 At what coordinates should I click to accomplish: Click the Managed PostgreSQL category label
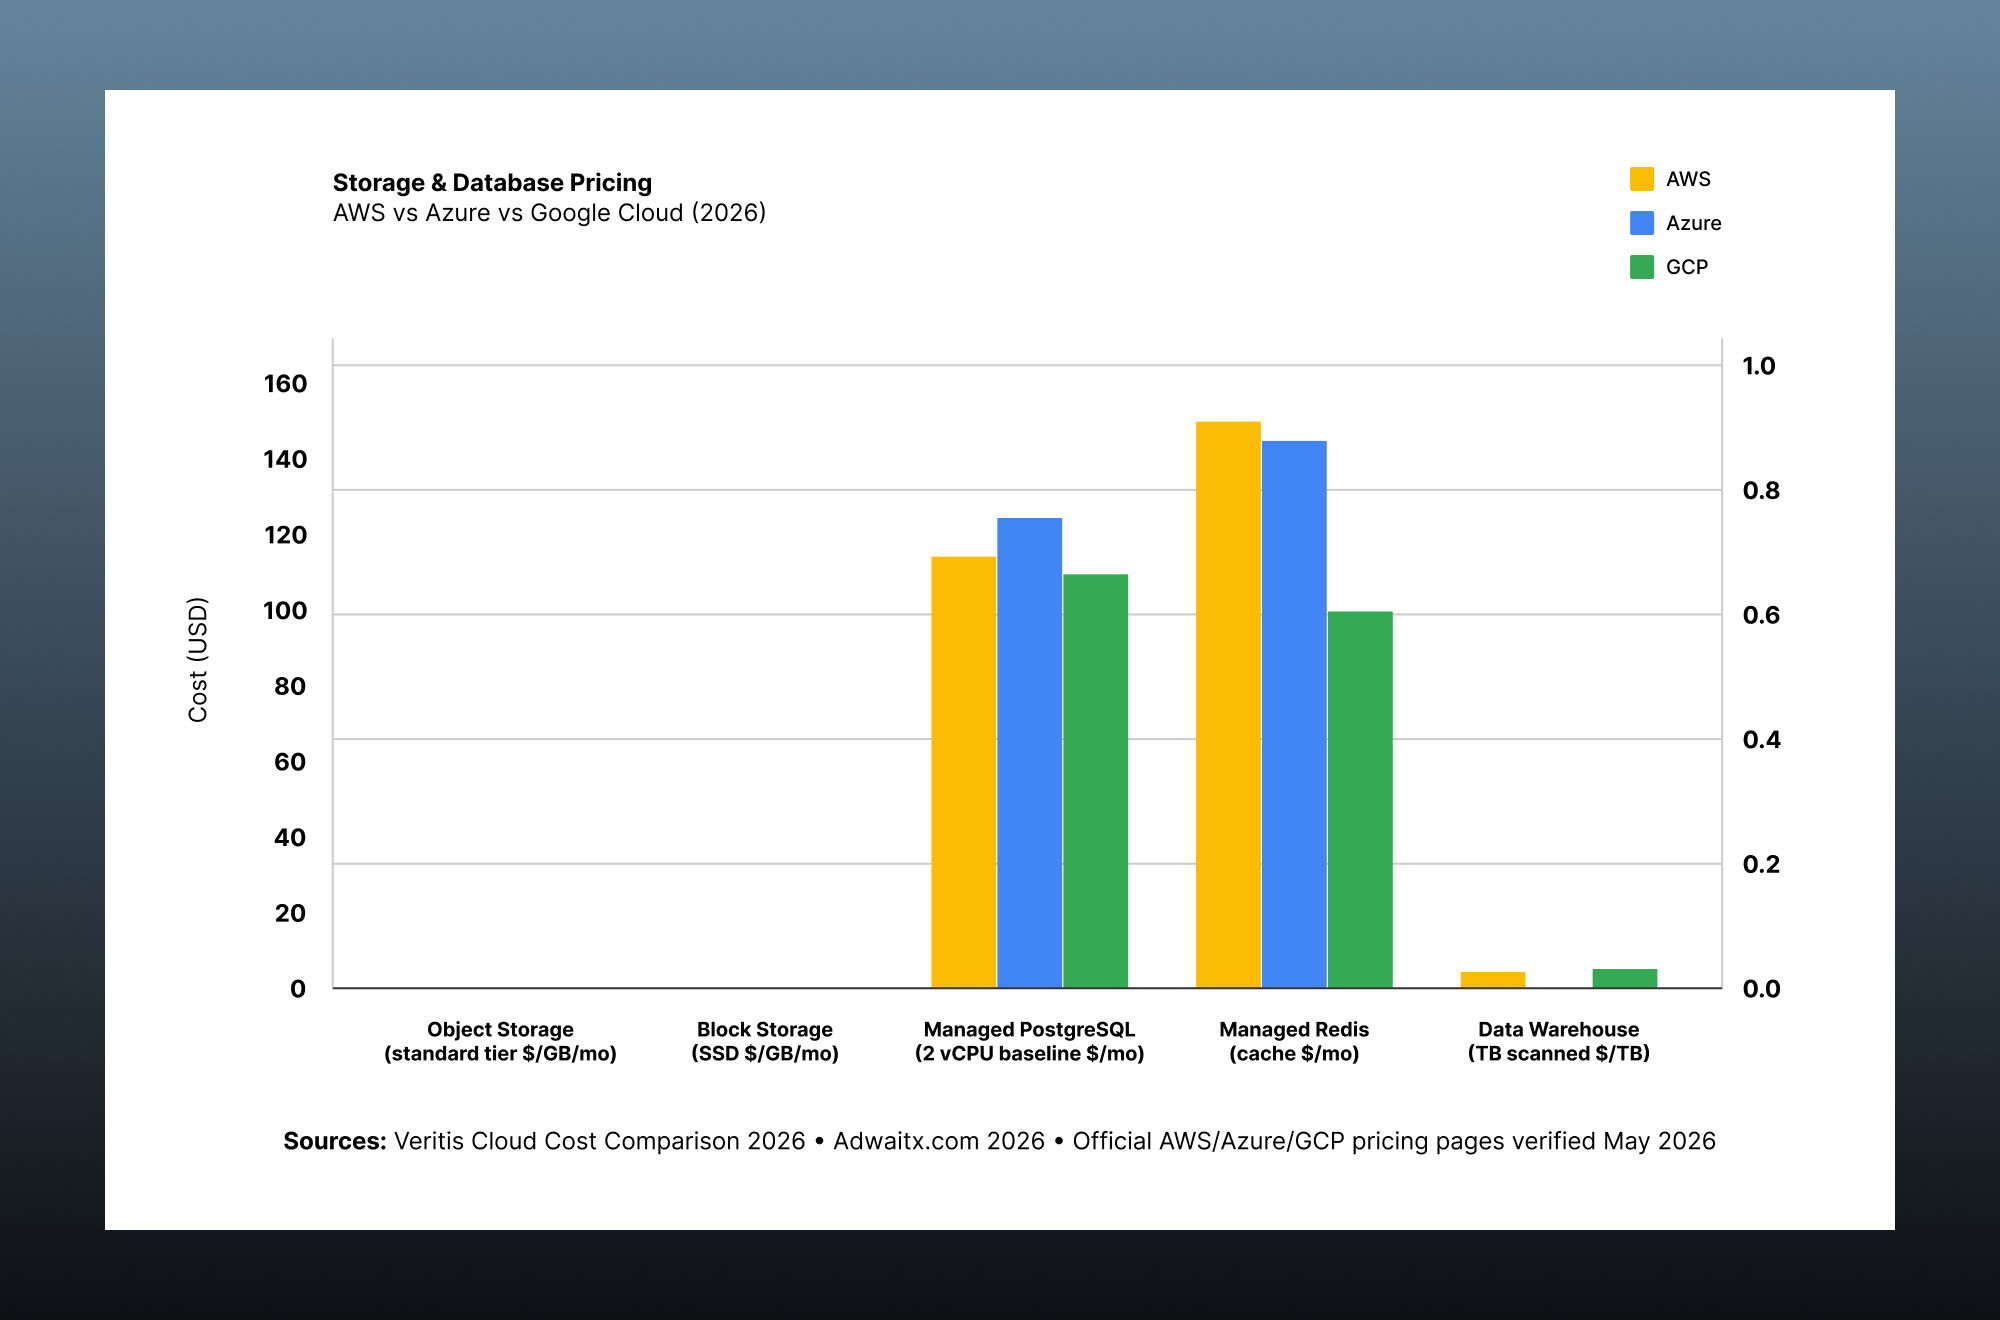[1029, 1041]
